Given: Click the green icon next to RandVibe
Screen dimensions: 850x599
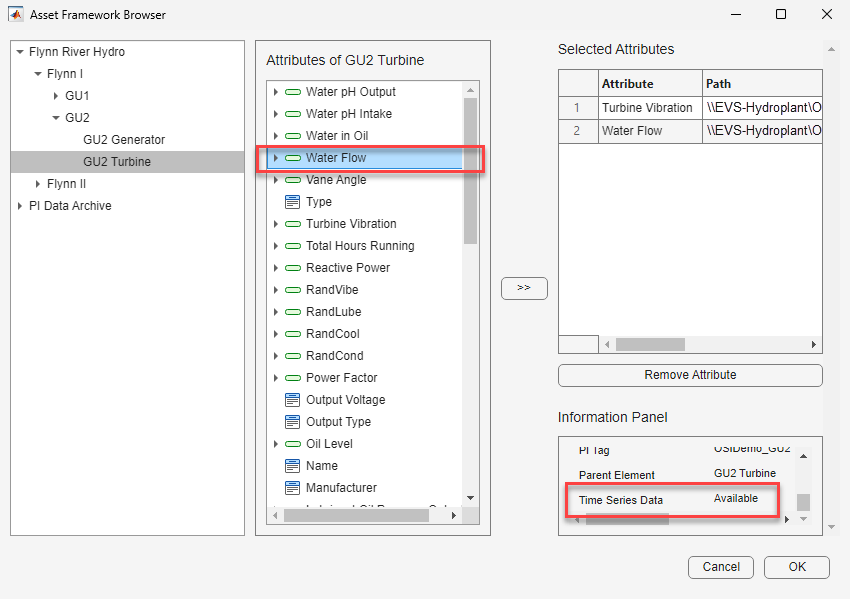Looking at the screenshot, I should tap(293, 289).
